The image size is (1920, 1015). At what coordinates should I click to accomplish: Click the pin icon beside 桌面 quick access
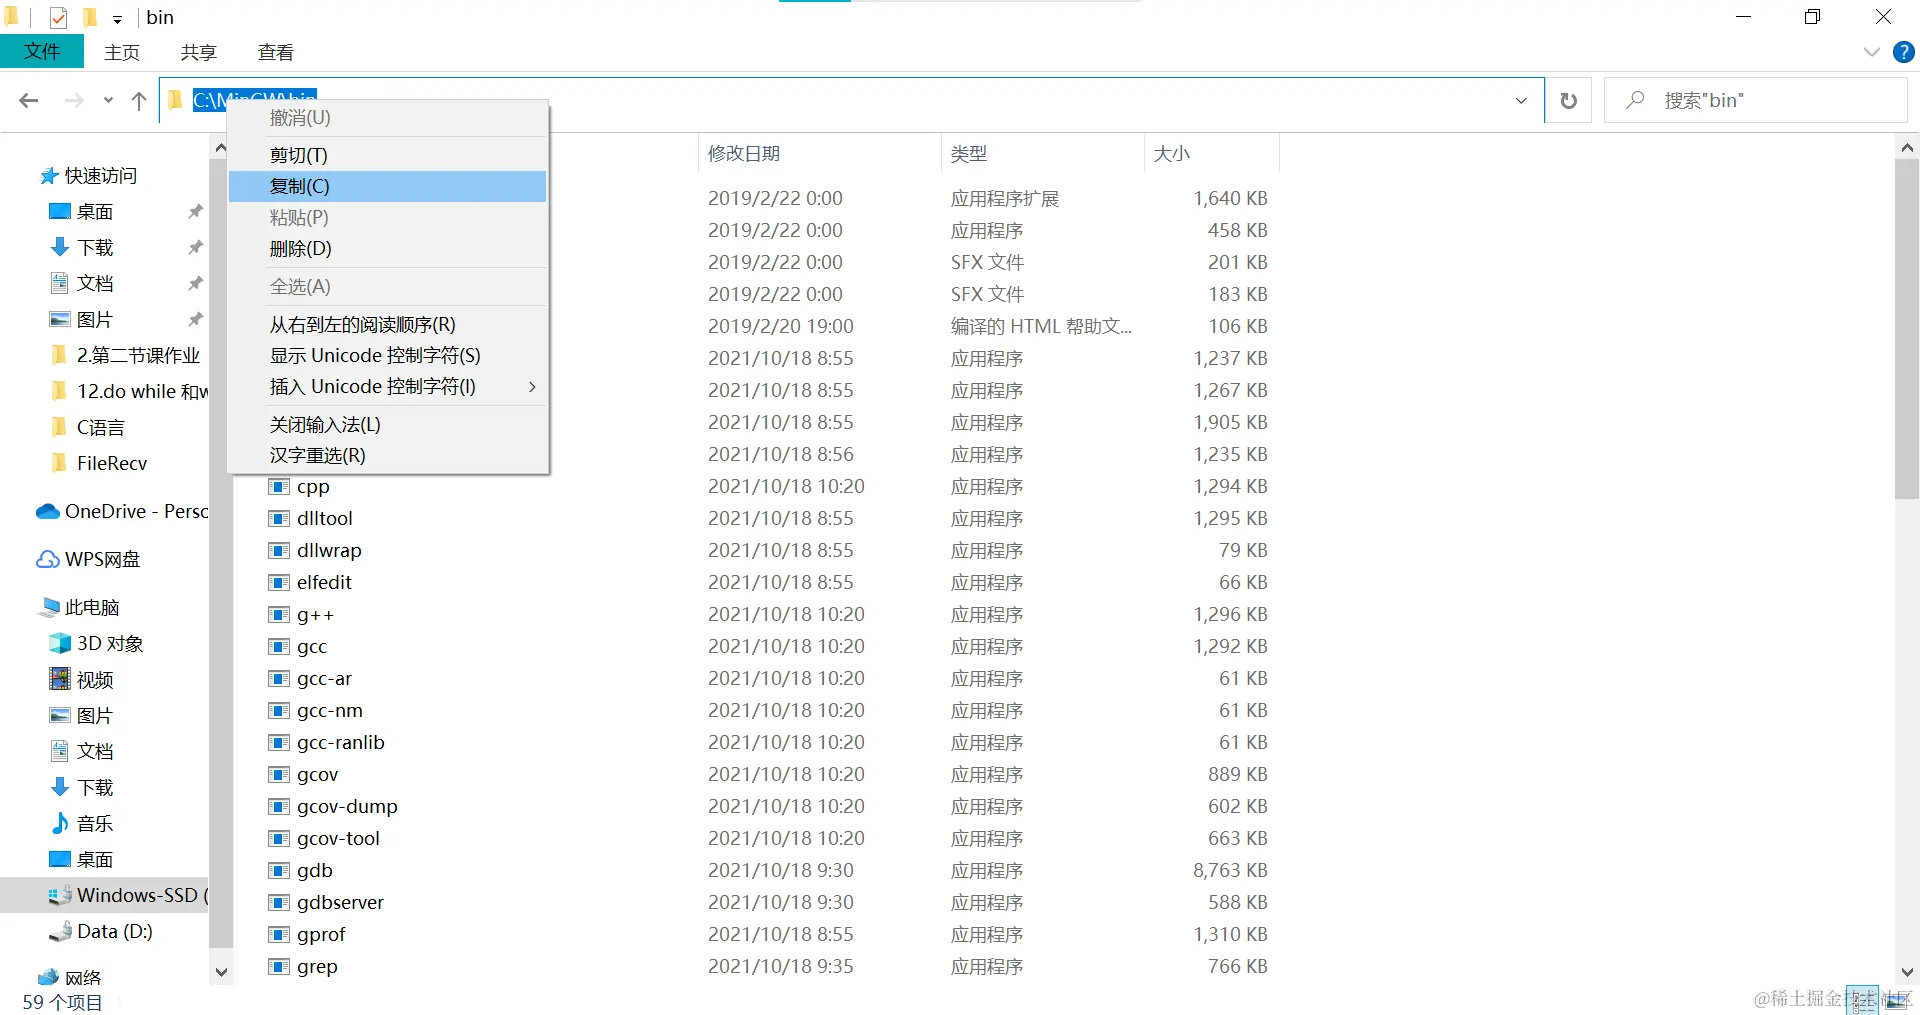(x=195, y=211)
